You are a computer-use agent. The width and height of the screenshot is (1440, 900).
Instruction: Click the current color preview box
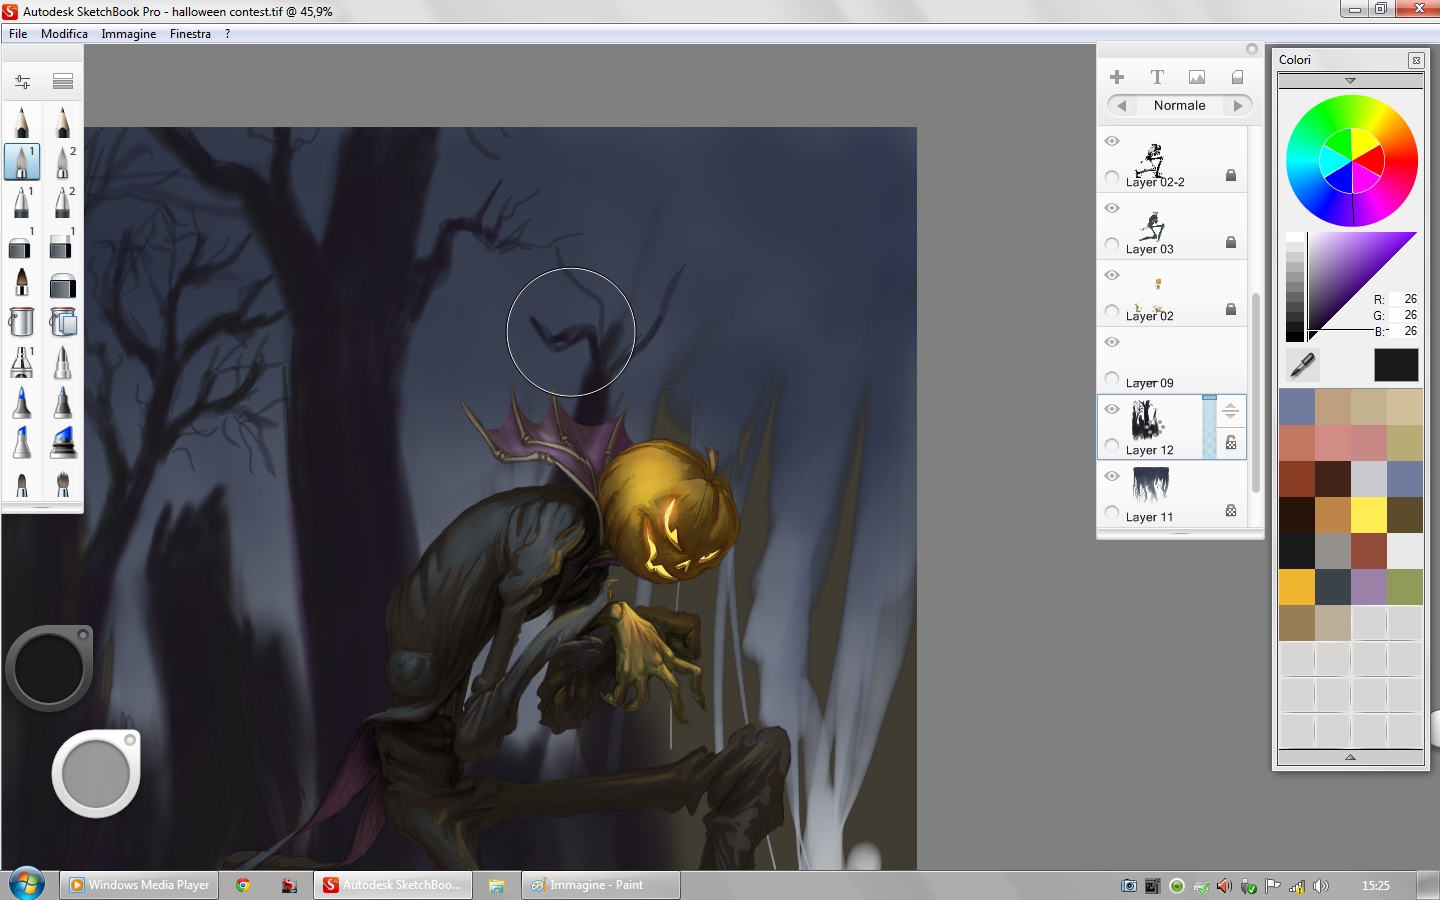tap(1396, 365)
